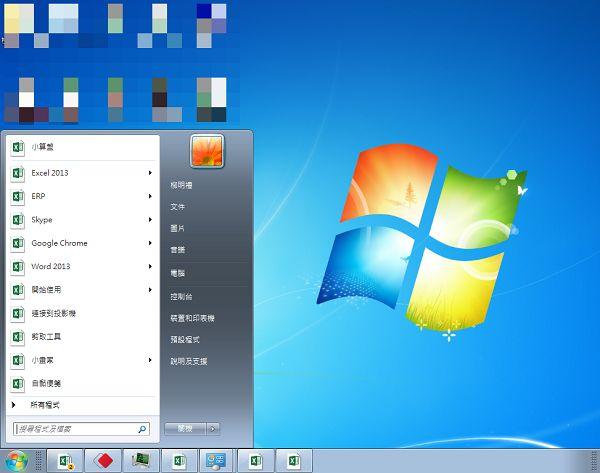Click the flower user account picture
Image resolution: width=600 pixels, height=473 pixels.
(207, 151)
